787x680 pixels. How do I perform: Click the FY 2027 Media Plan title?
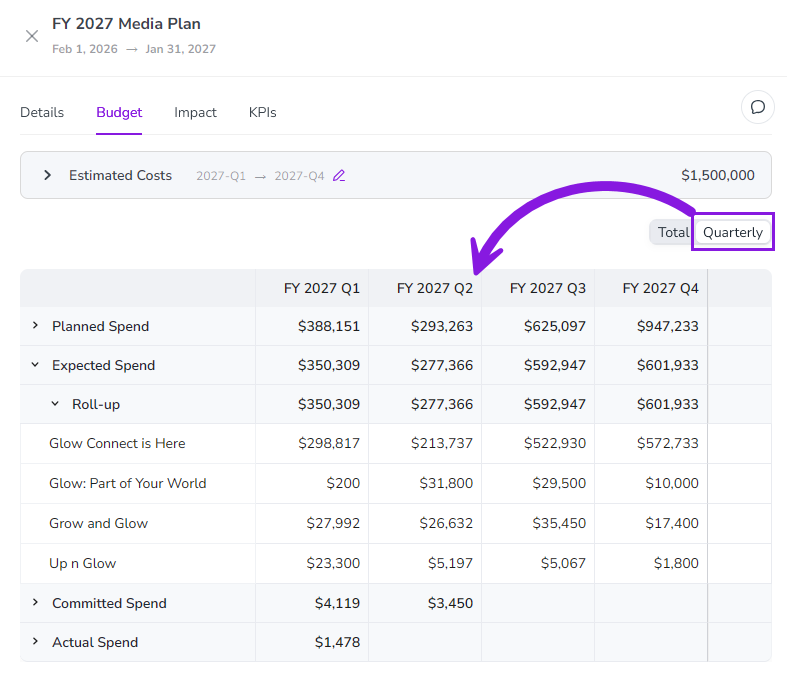point(126,24)
